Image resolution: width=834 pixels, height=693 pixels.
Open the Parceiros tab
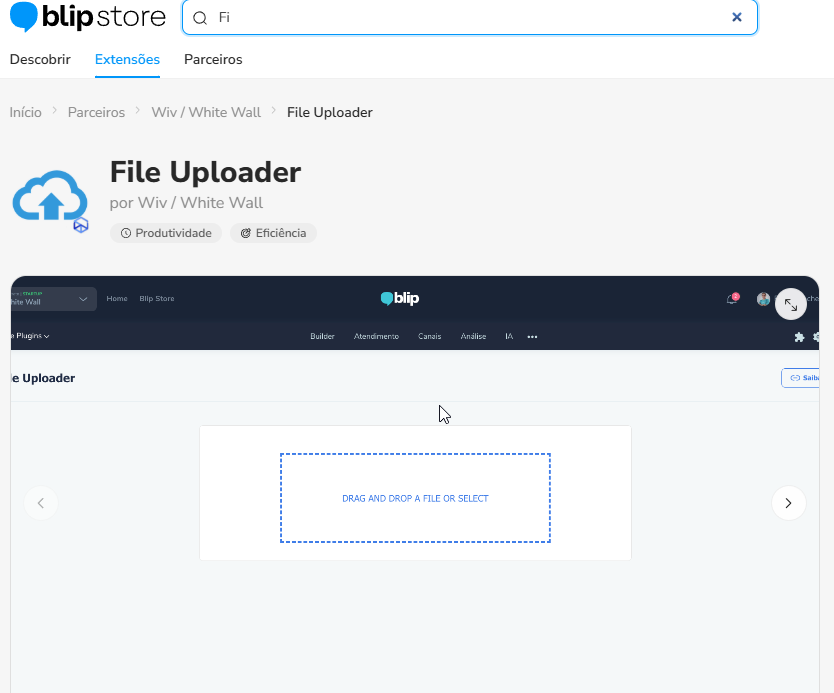[213, 59]
